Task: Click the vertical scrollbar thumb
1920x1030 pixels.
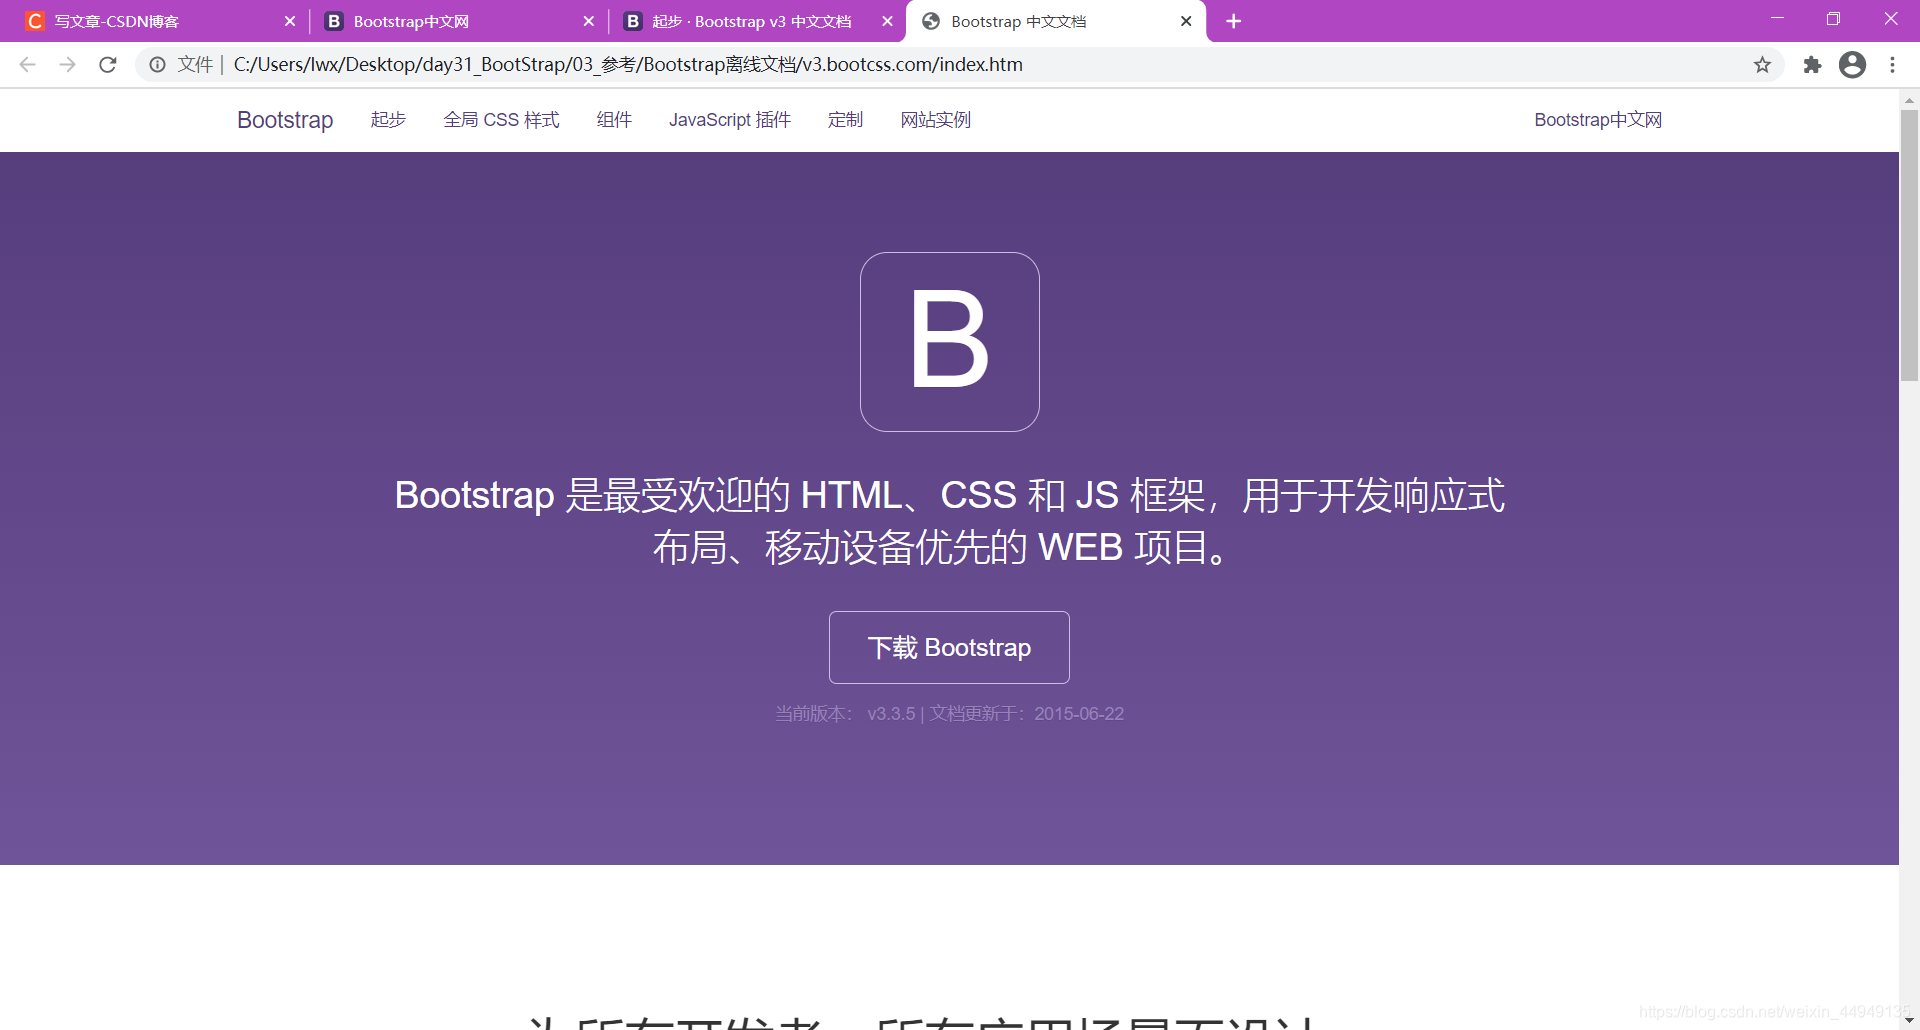Action: click(1909, 245)
